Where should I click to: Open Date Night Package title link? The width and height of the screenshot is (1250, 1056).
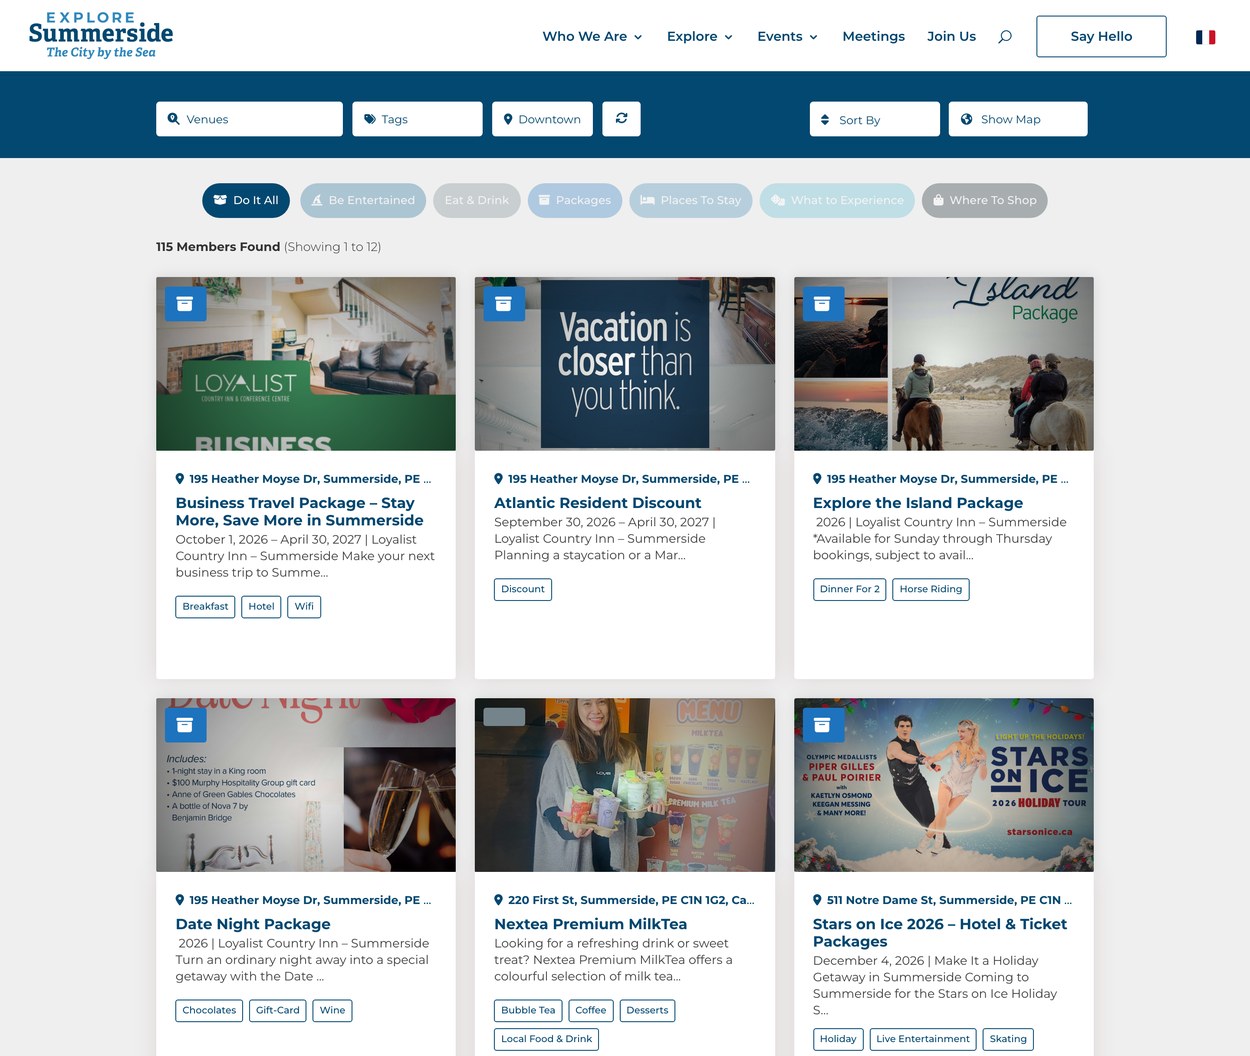click(252, 924)
